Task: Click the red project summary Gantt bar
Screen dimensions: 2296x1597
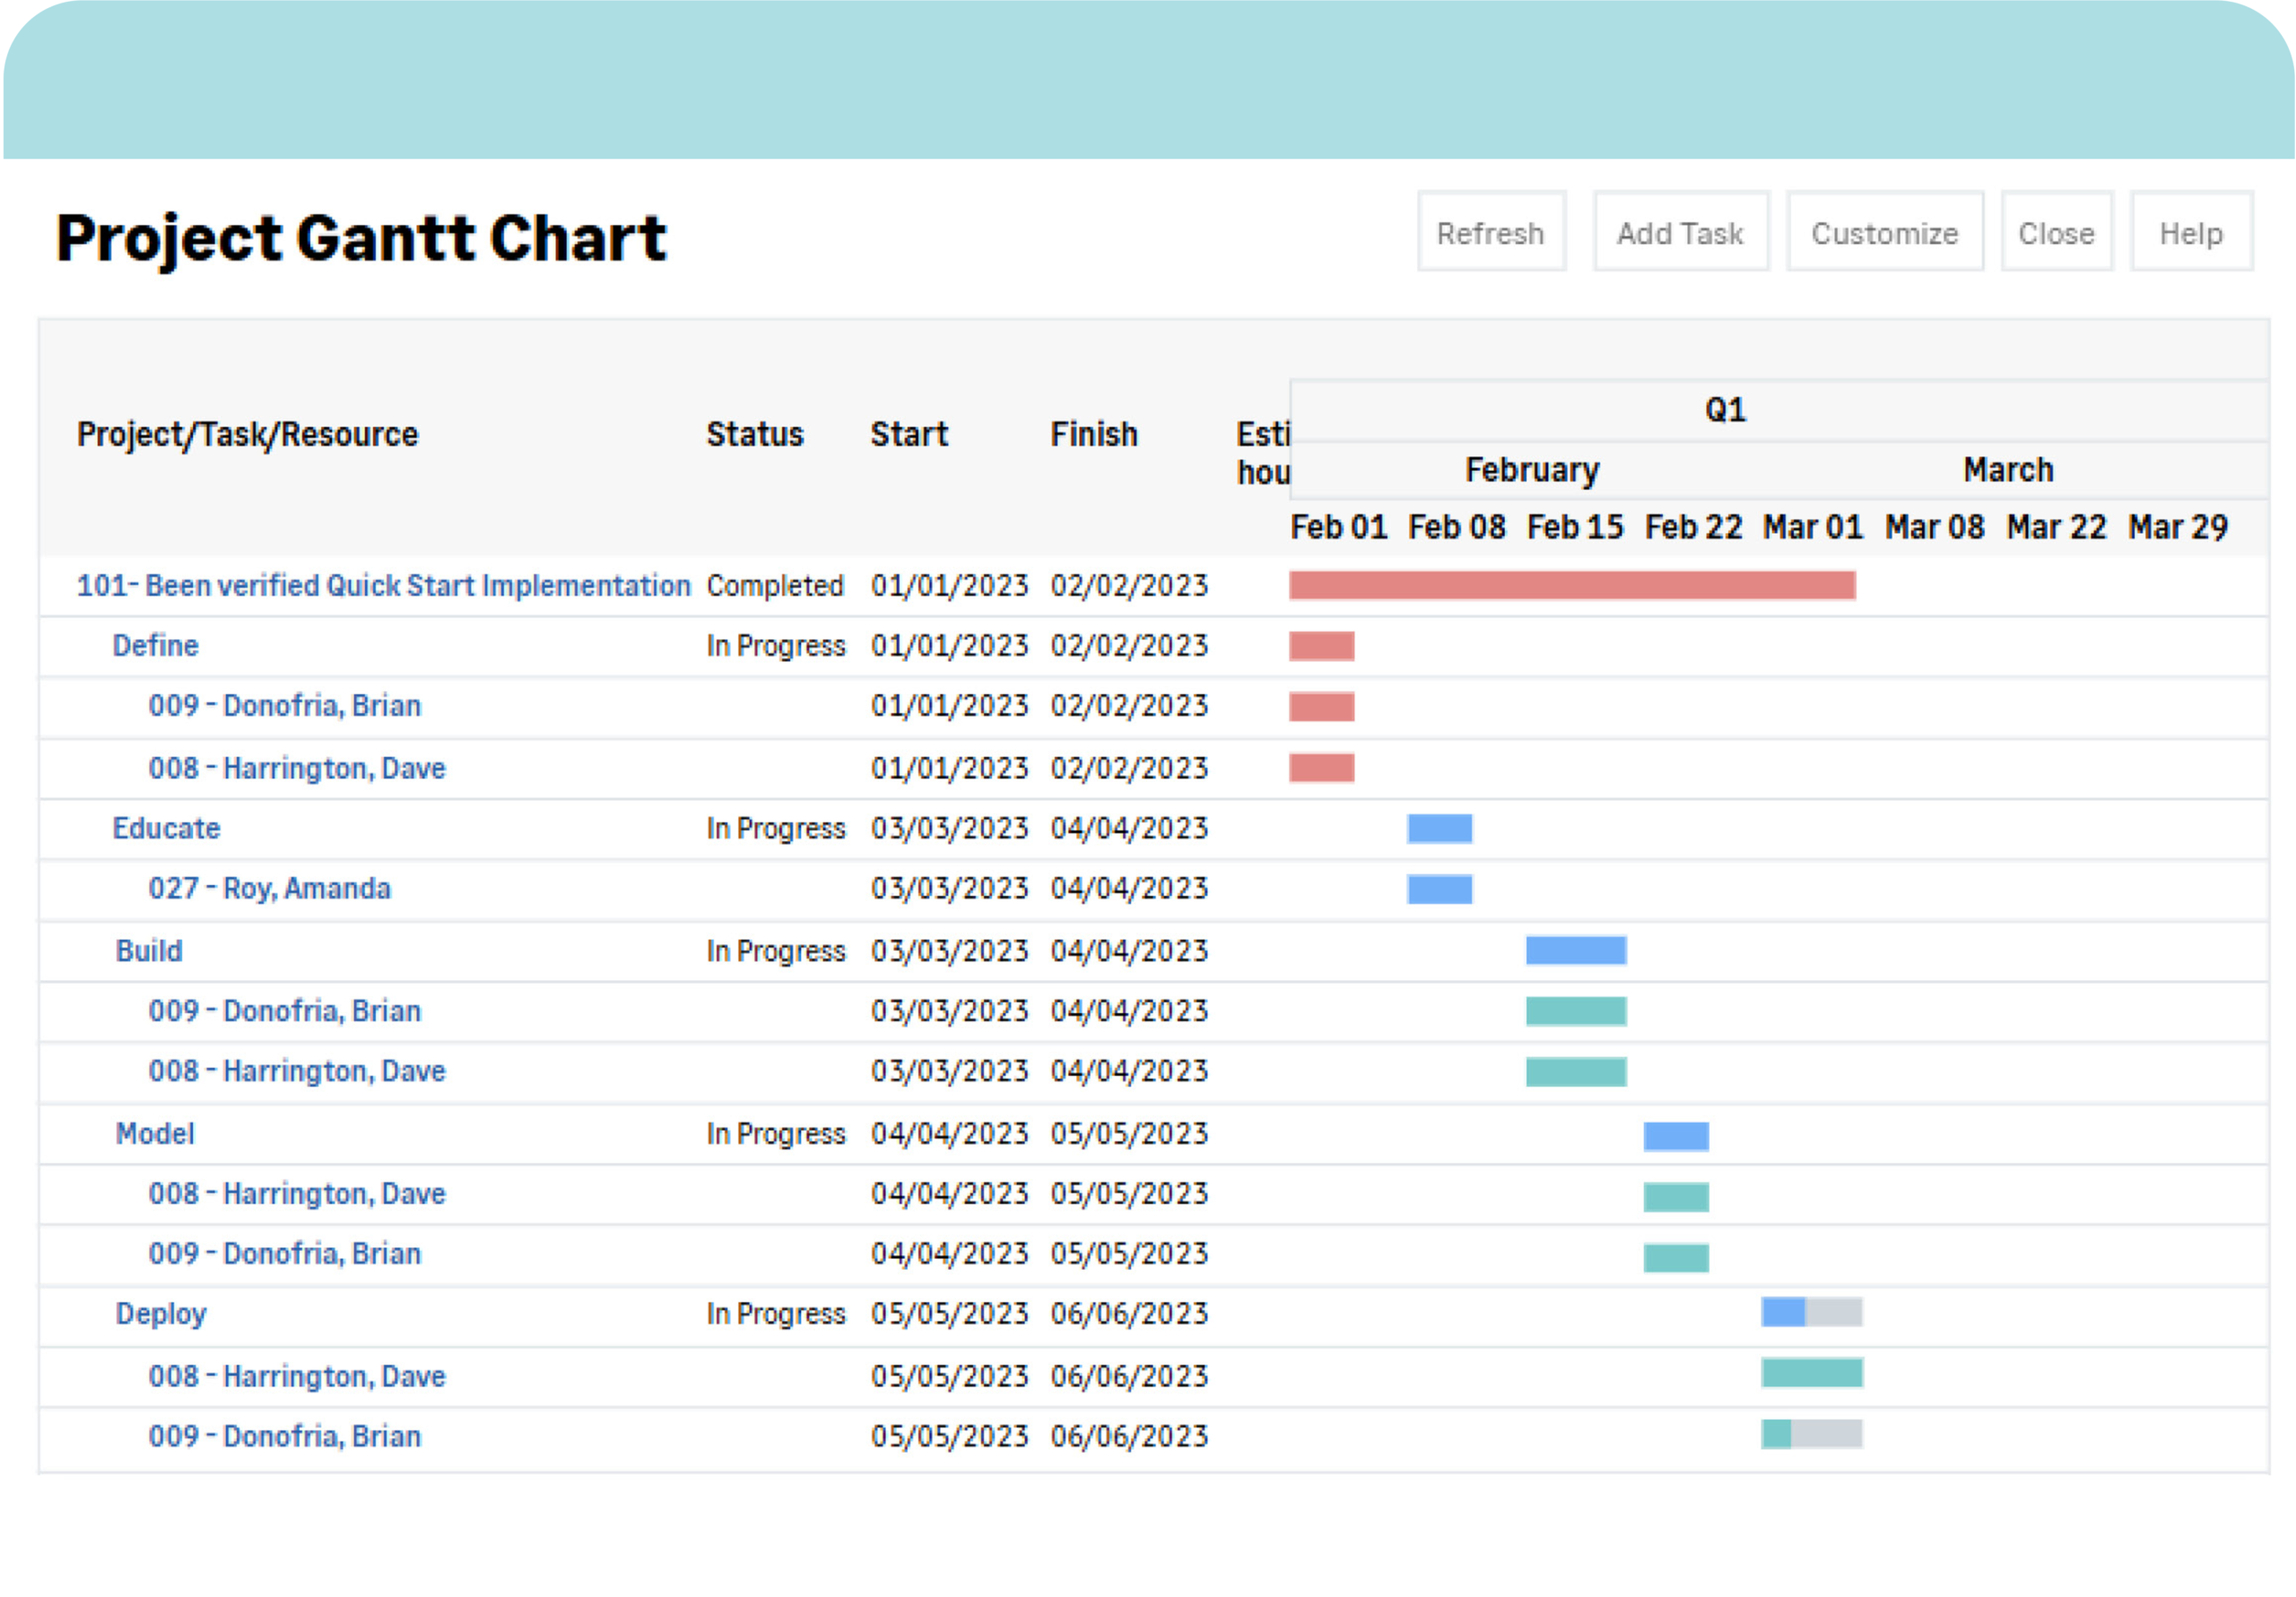Action: pos(1572,585)
